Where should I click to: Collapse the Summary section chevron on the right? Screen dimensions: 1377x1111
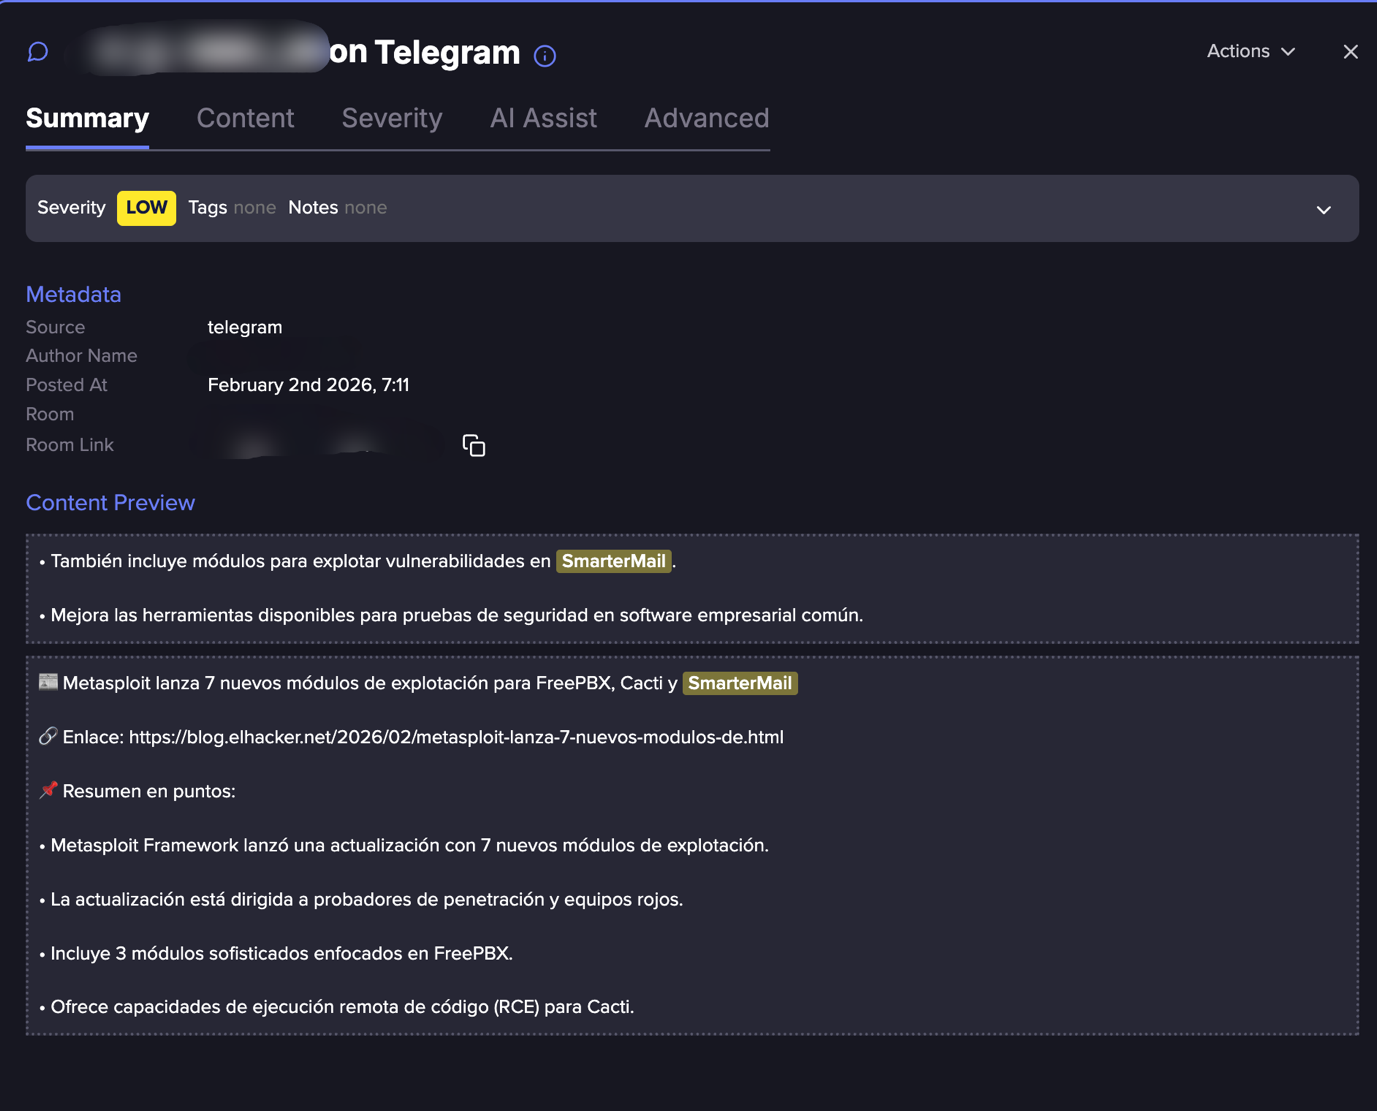pos(1323,209)
